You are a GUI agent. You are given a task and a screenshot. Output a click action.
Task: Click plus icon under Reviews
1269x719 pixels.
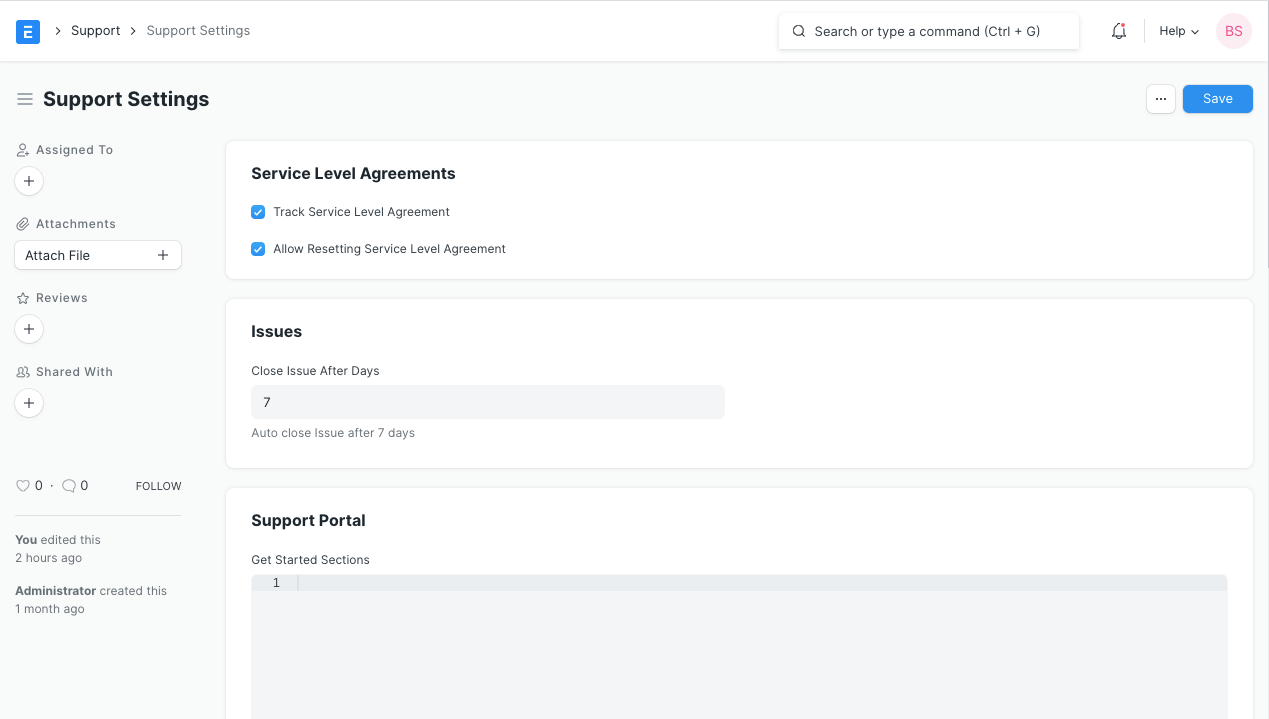[29, 329]
